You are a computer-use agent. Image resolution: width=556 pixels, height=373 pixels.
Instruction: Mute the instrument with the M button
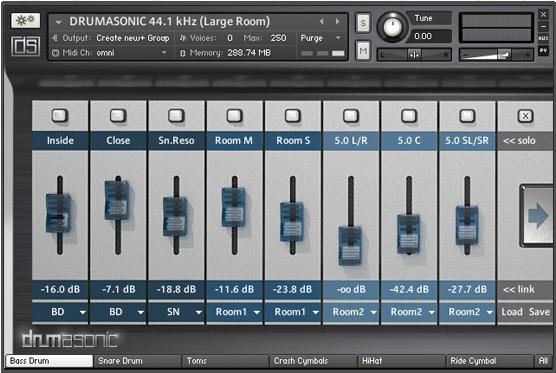363,51
